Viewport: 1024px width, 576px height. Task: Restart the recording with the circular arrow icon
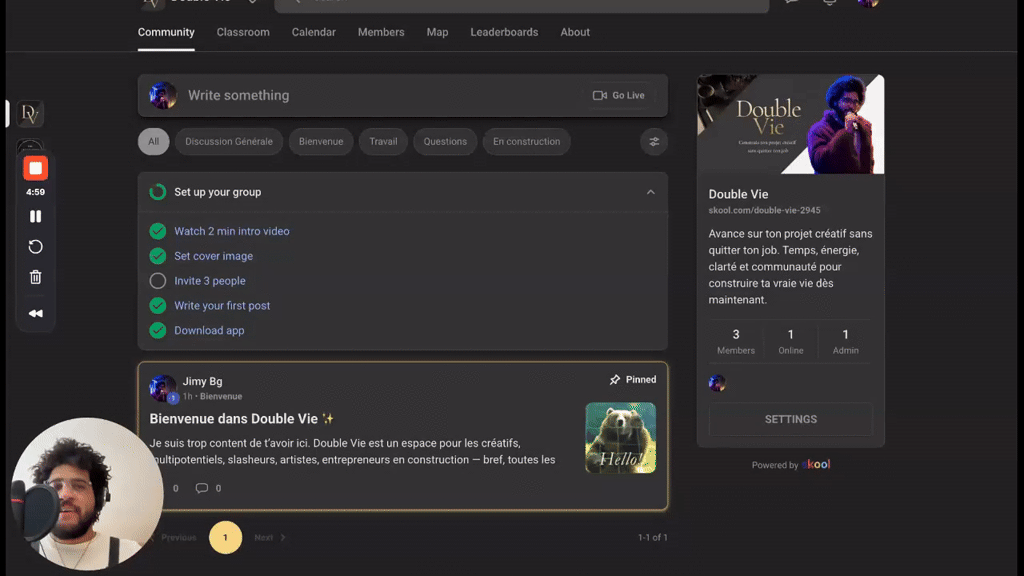coord(35,247)
